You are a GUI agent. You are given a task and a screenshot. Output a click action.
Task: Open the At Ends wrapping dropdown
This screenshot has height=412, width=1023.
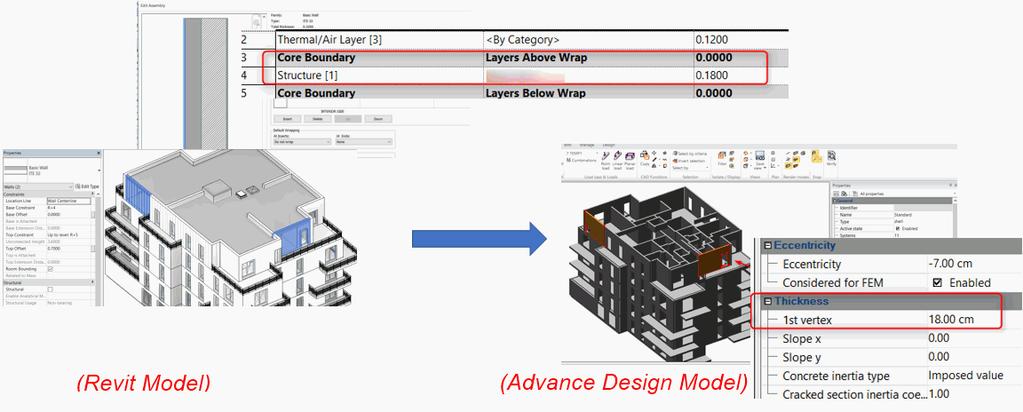[364, 142]
